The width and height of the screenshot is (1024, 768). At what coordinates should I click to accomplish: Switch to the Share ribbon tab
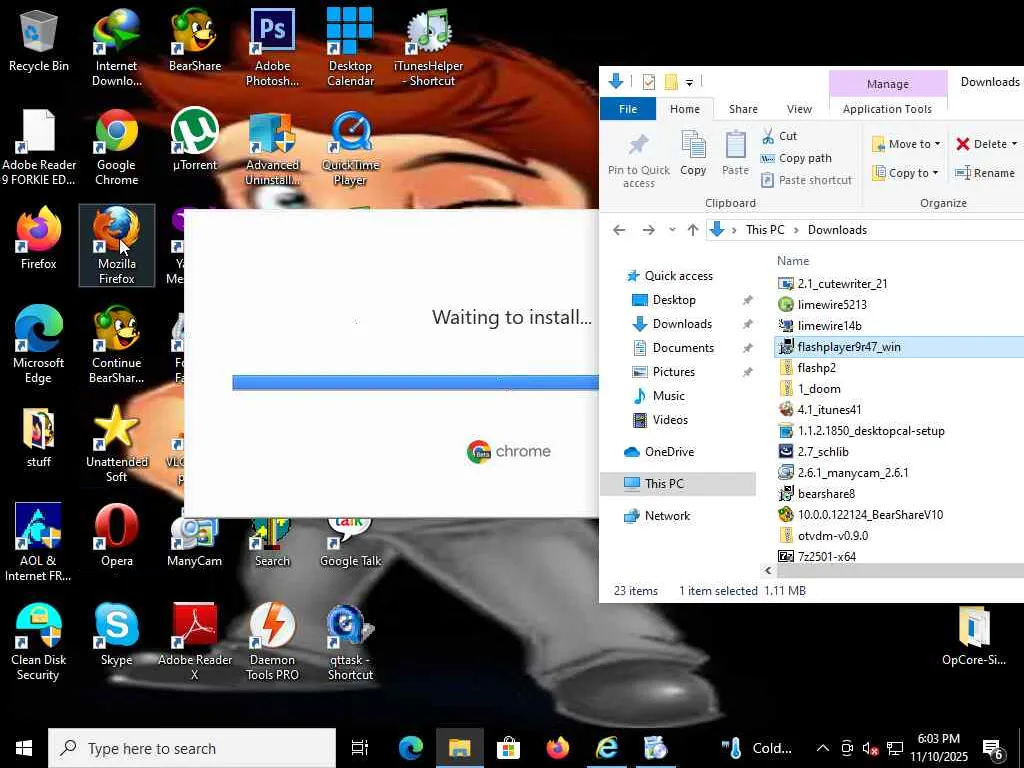point(743,109)
